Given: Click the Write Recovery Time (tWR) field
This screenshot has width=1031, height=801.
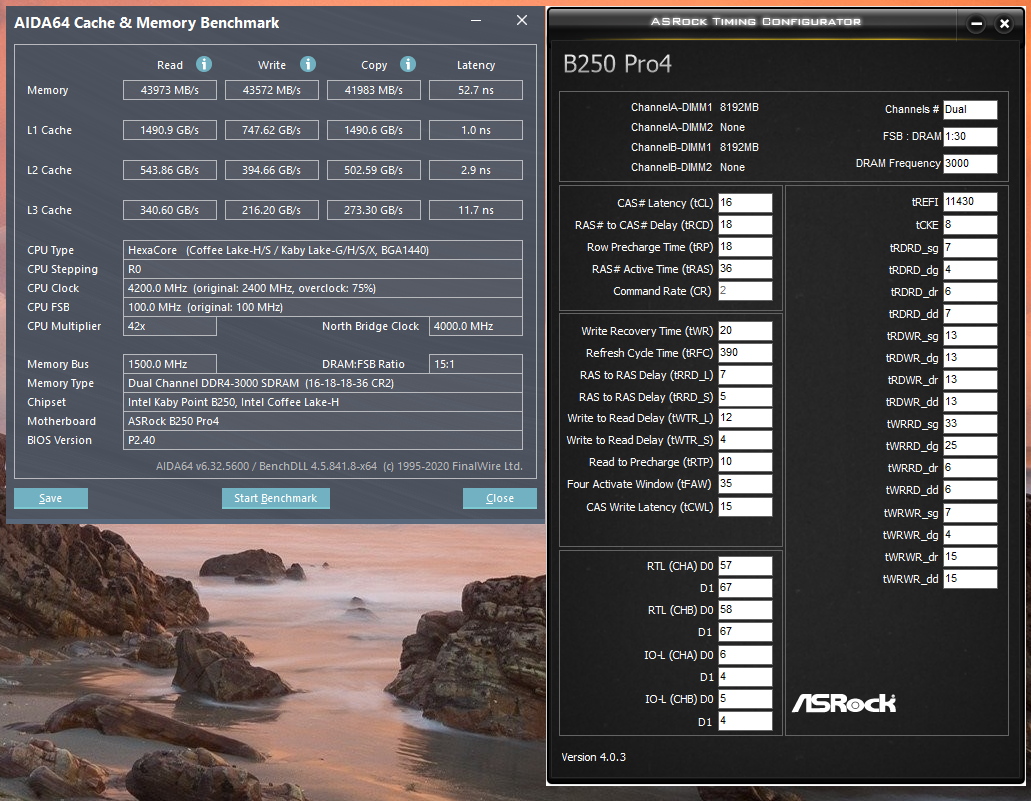Looking at the screenshot, I should (745, 331).
